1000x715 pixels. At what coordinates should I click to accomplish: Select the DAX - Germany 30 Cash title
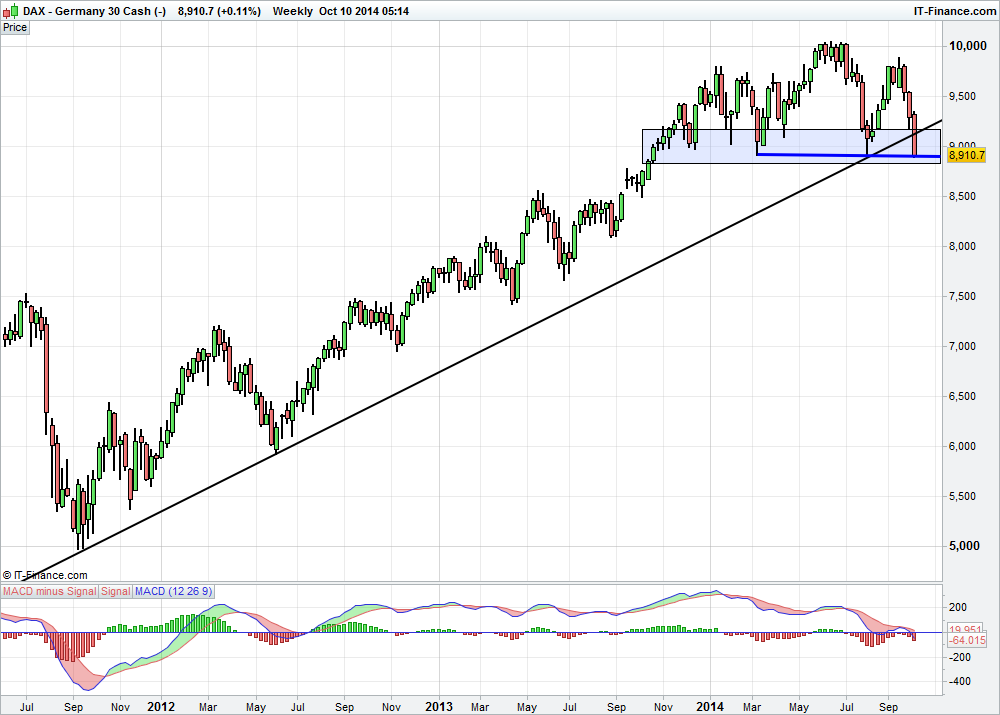pos(94,11)
